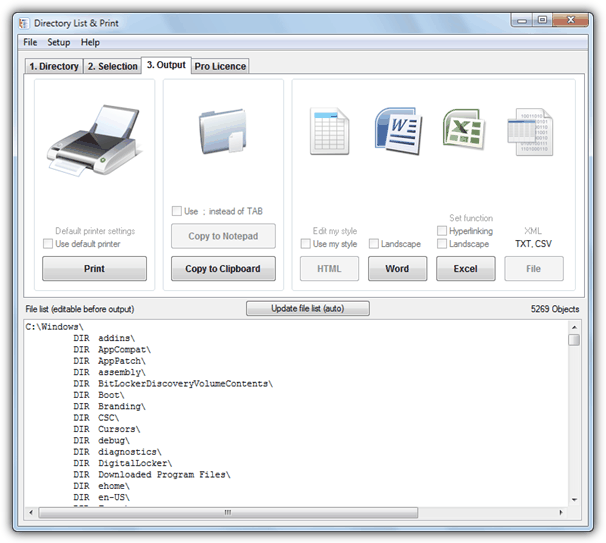Open the Setup menu
The image size is (606, 543).
[59, 43]
